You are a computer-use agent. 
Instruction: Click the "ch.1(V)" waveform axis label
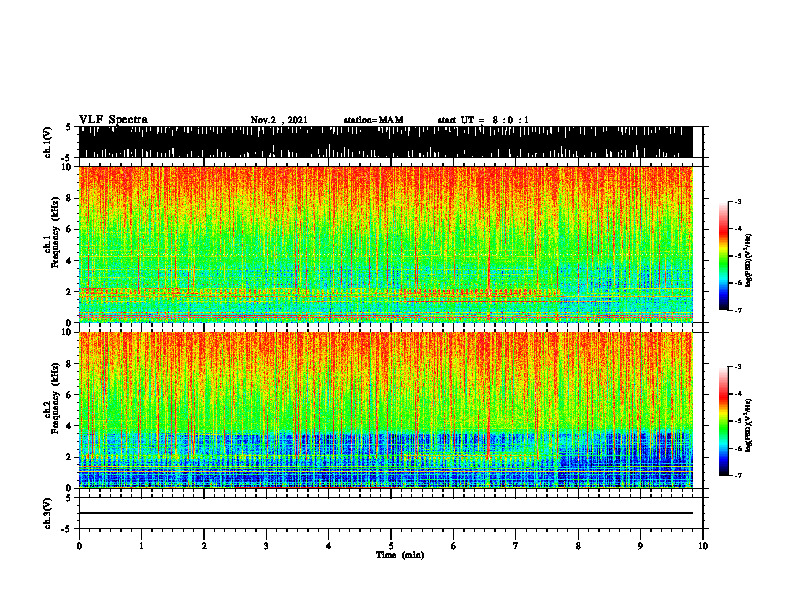coord(47,142)
